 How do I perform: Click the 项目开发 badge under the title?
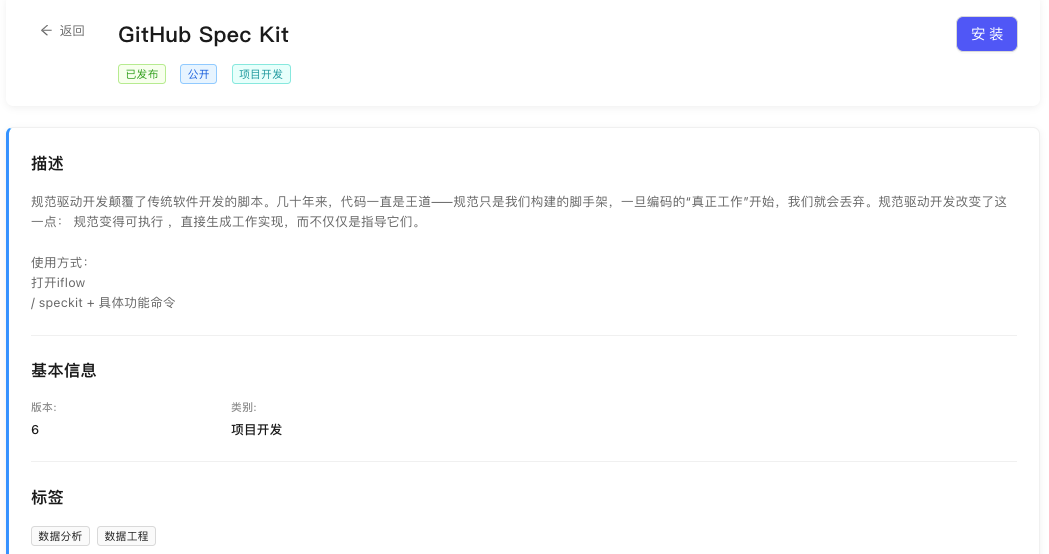pyautogui.click(x=261, y=74)
